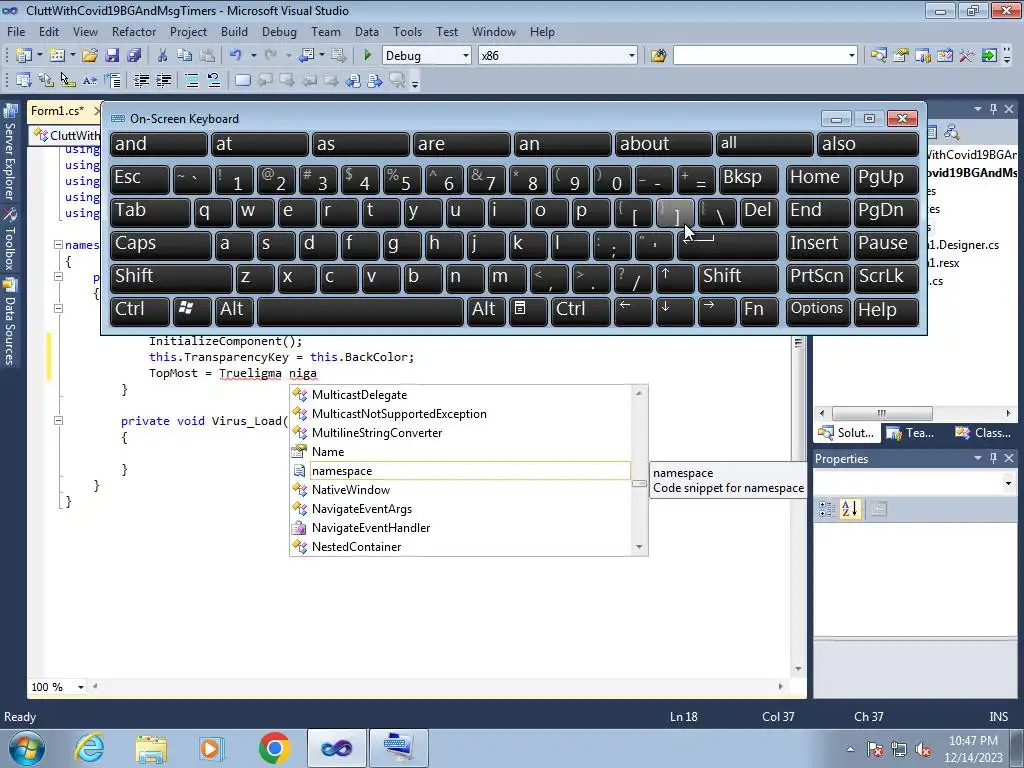Screen dimensions: 1024x768
Task: Open the Windows Start menu orb
Action: [x=27, y=748]
